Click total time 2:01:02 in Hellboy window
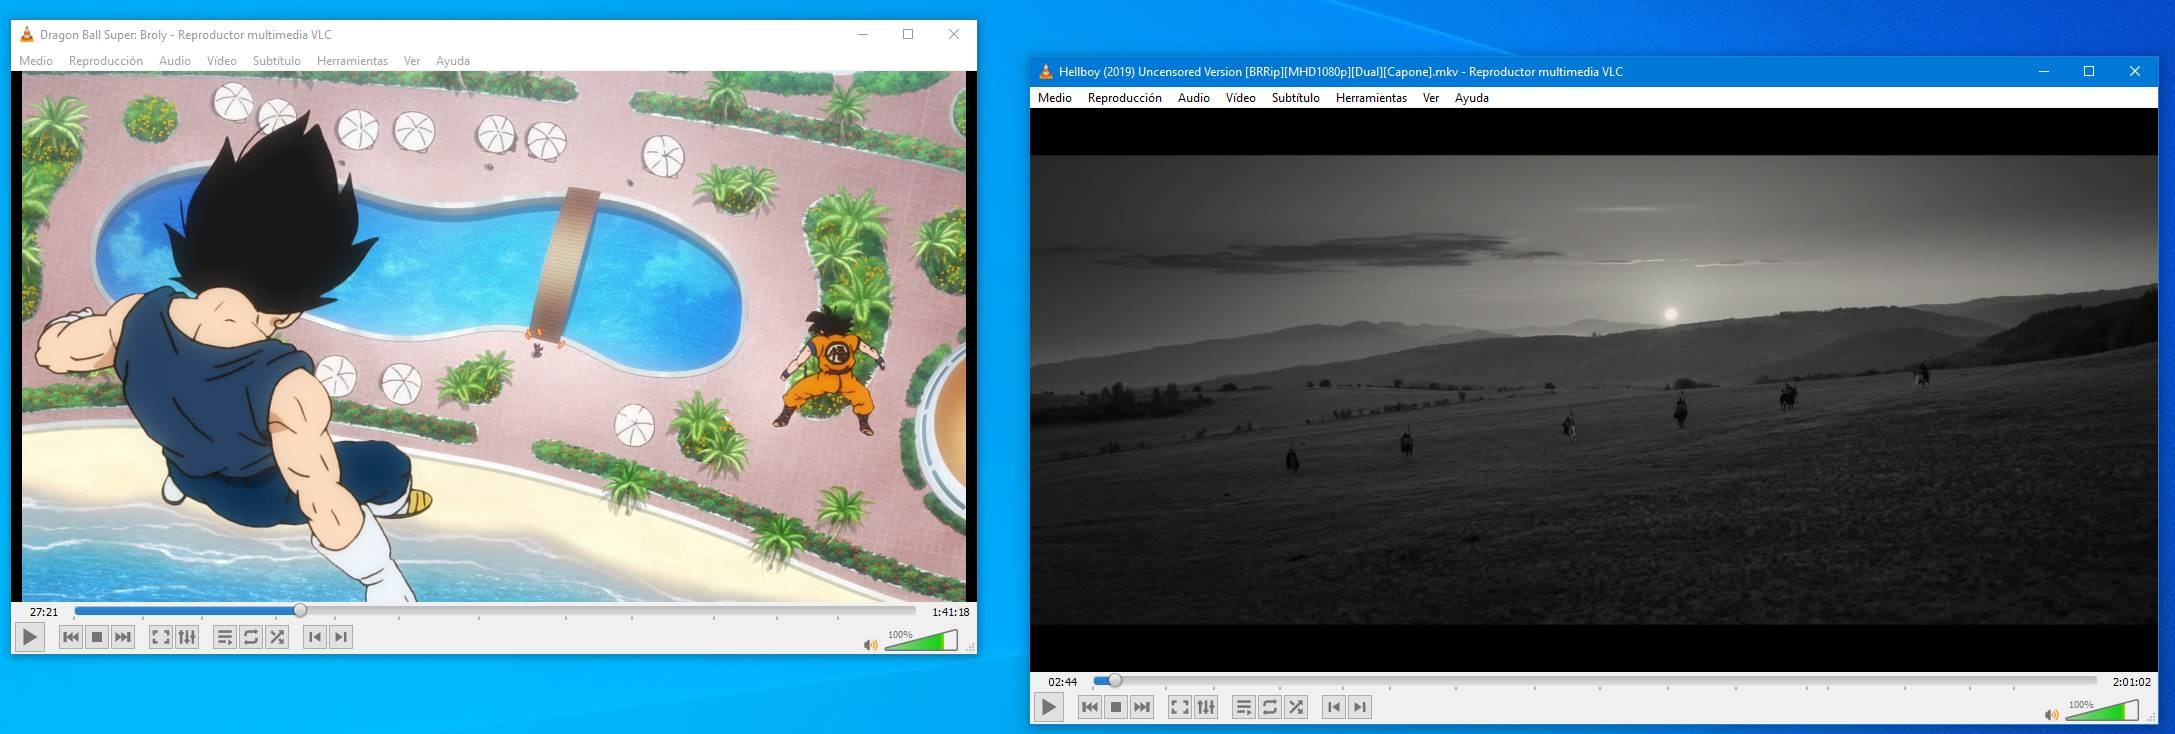 click(x=2131, y=682)
